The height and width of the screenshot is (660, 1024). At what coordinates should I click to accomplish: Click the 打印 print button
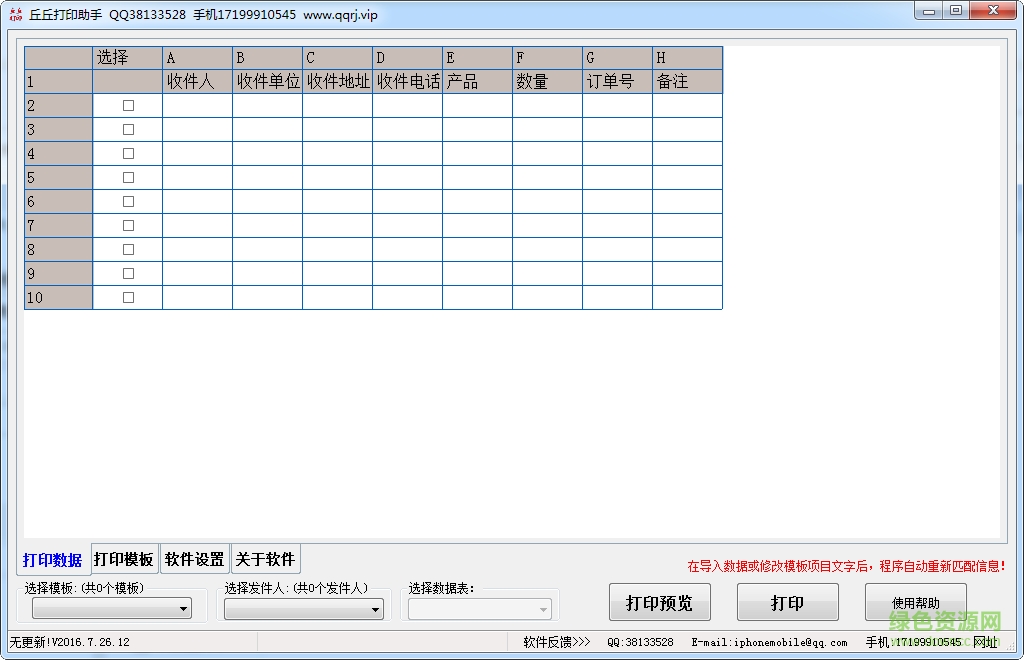[x=787, y=602]
